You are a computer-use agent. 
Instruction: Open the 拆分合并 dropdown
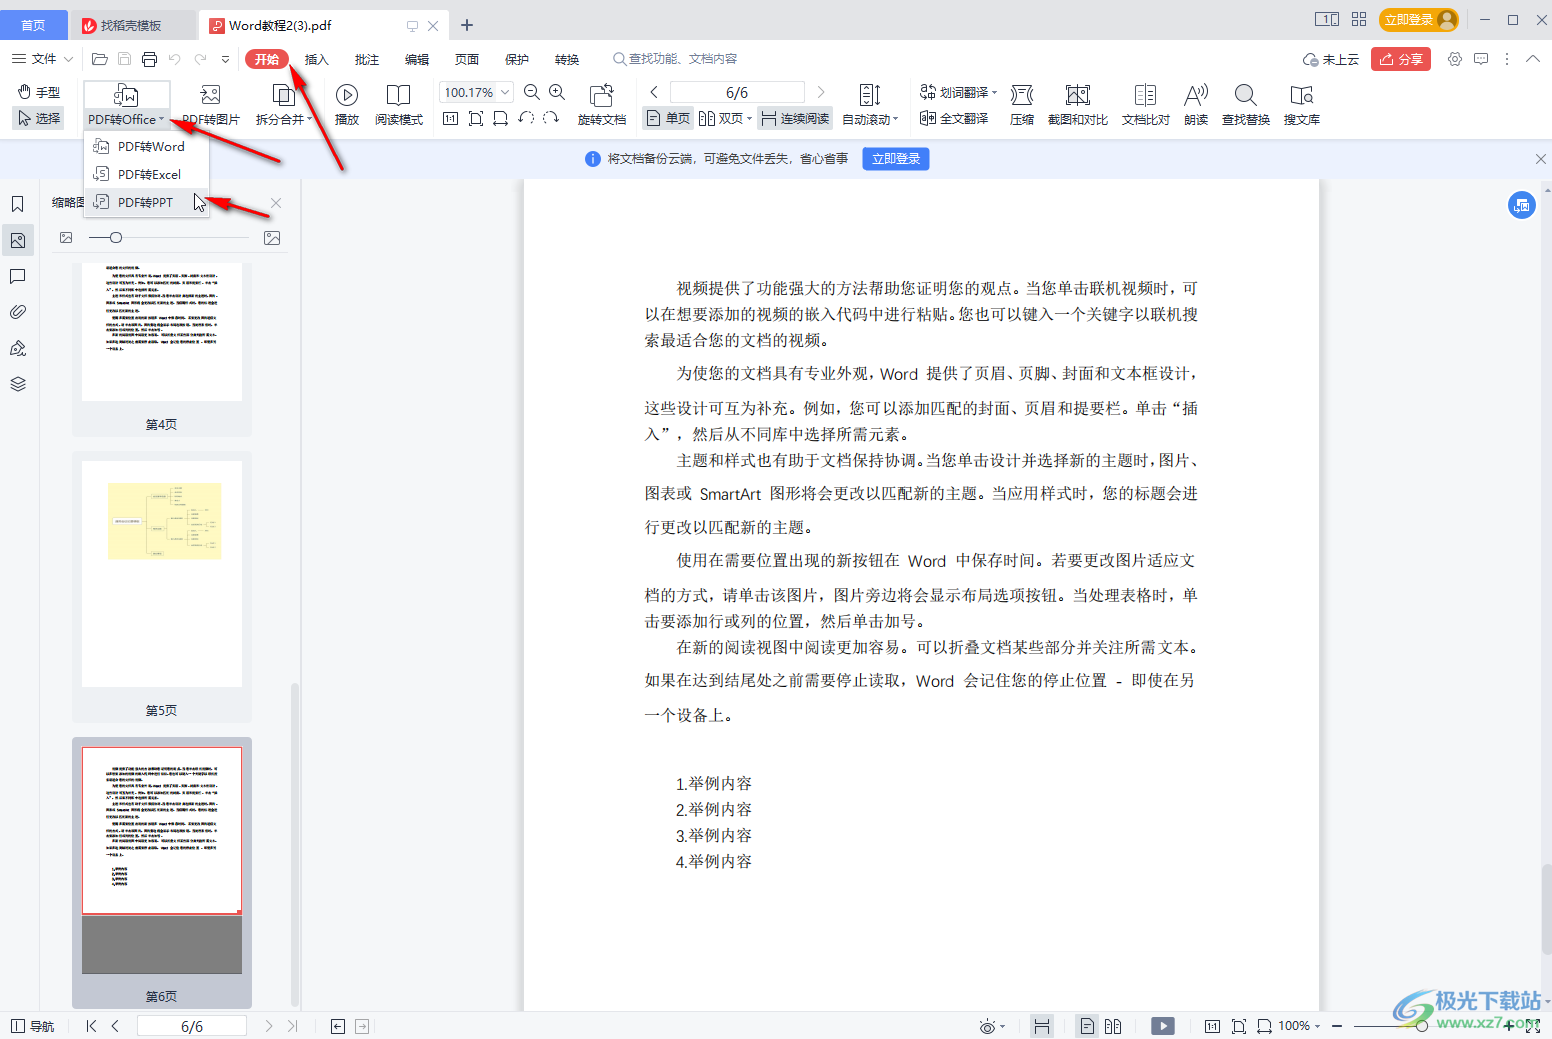coord(284,119)
